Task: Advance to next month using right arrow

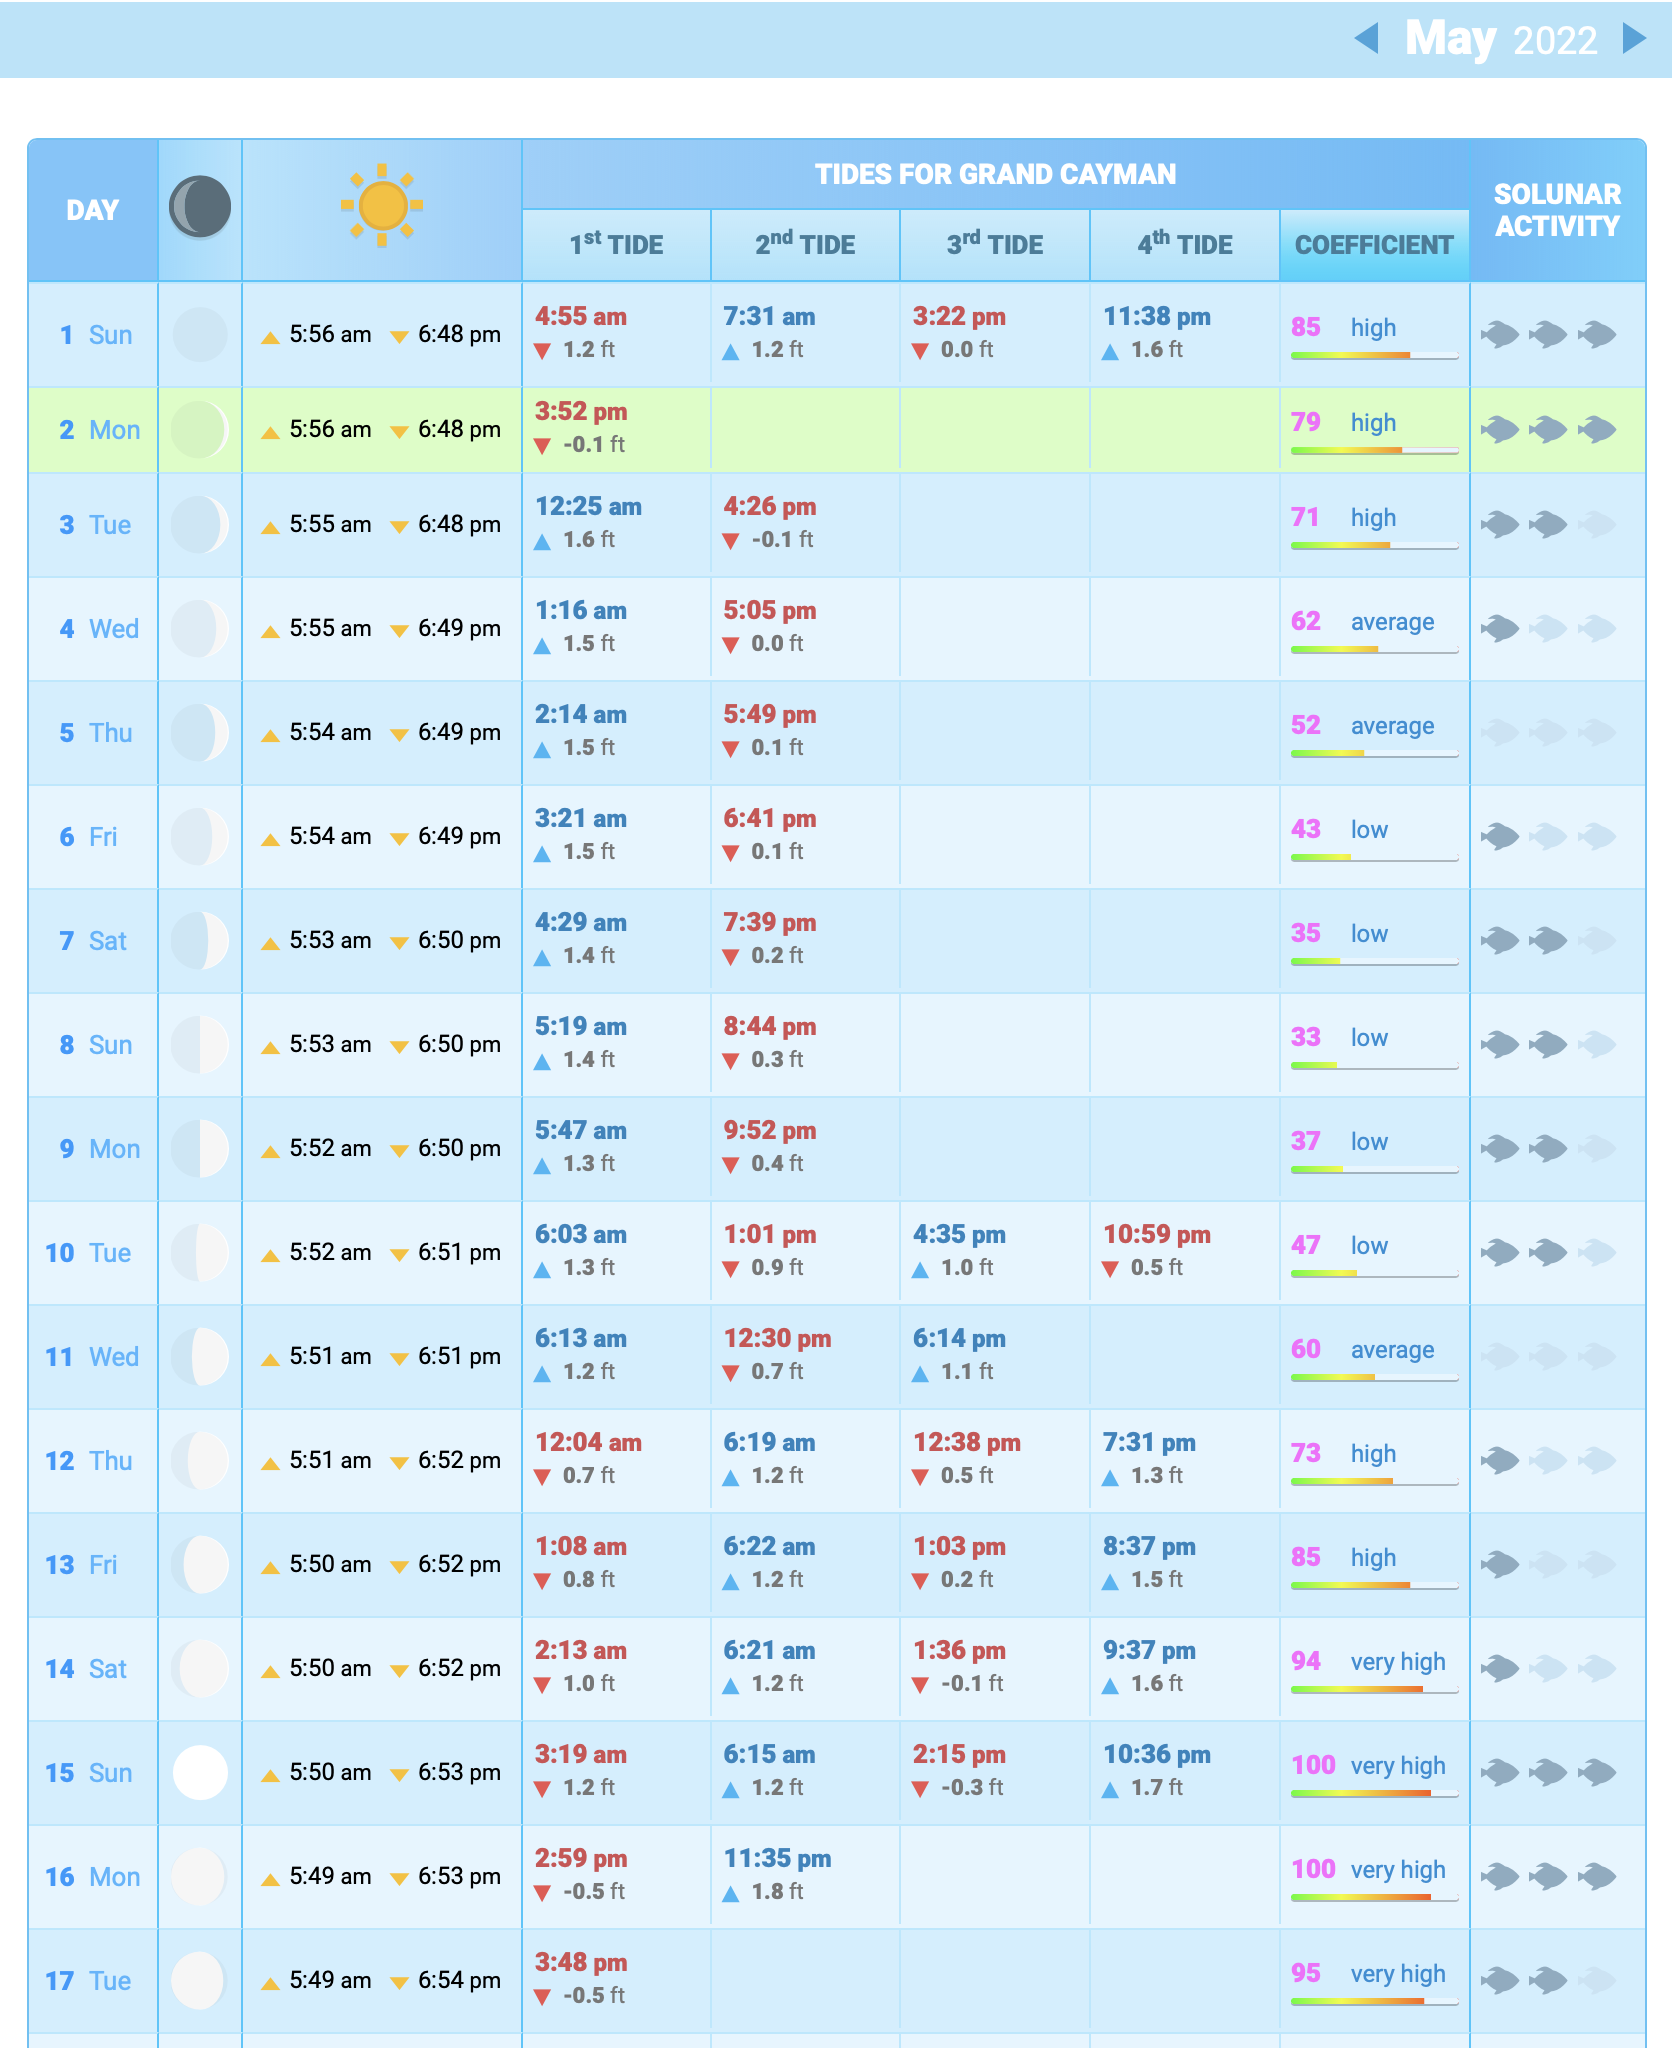Action: (1634, 39)
